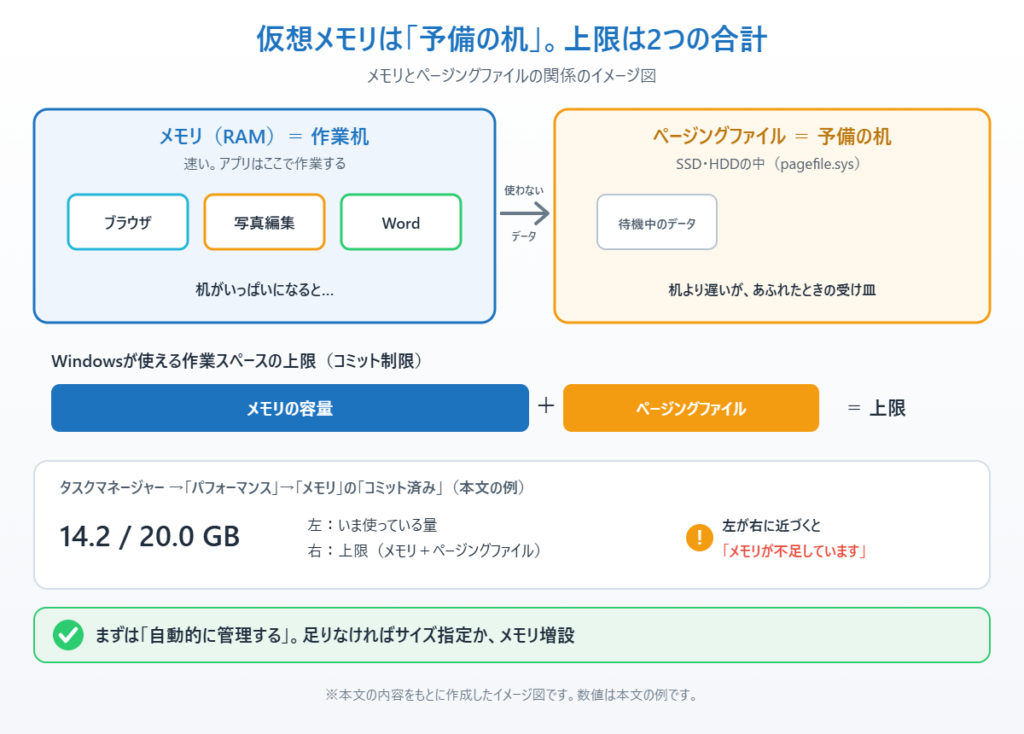The image size is (1024, 734).
Task: Click text まずは「自動的に管理する」
Action: 197,635
